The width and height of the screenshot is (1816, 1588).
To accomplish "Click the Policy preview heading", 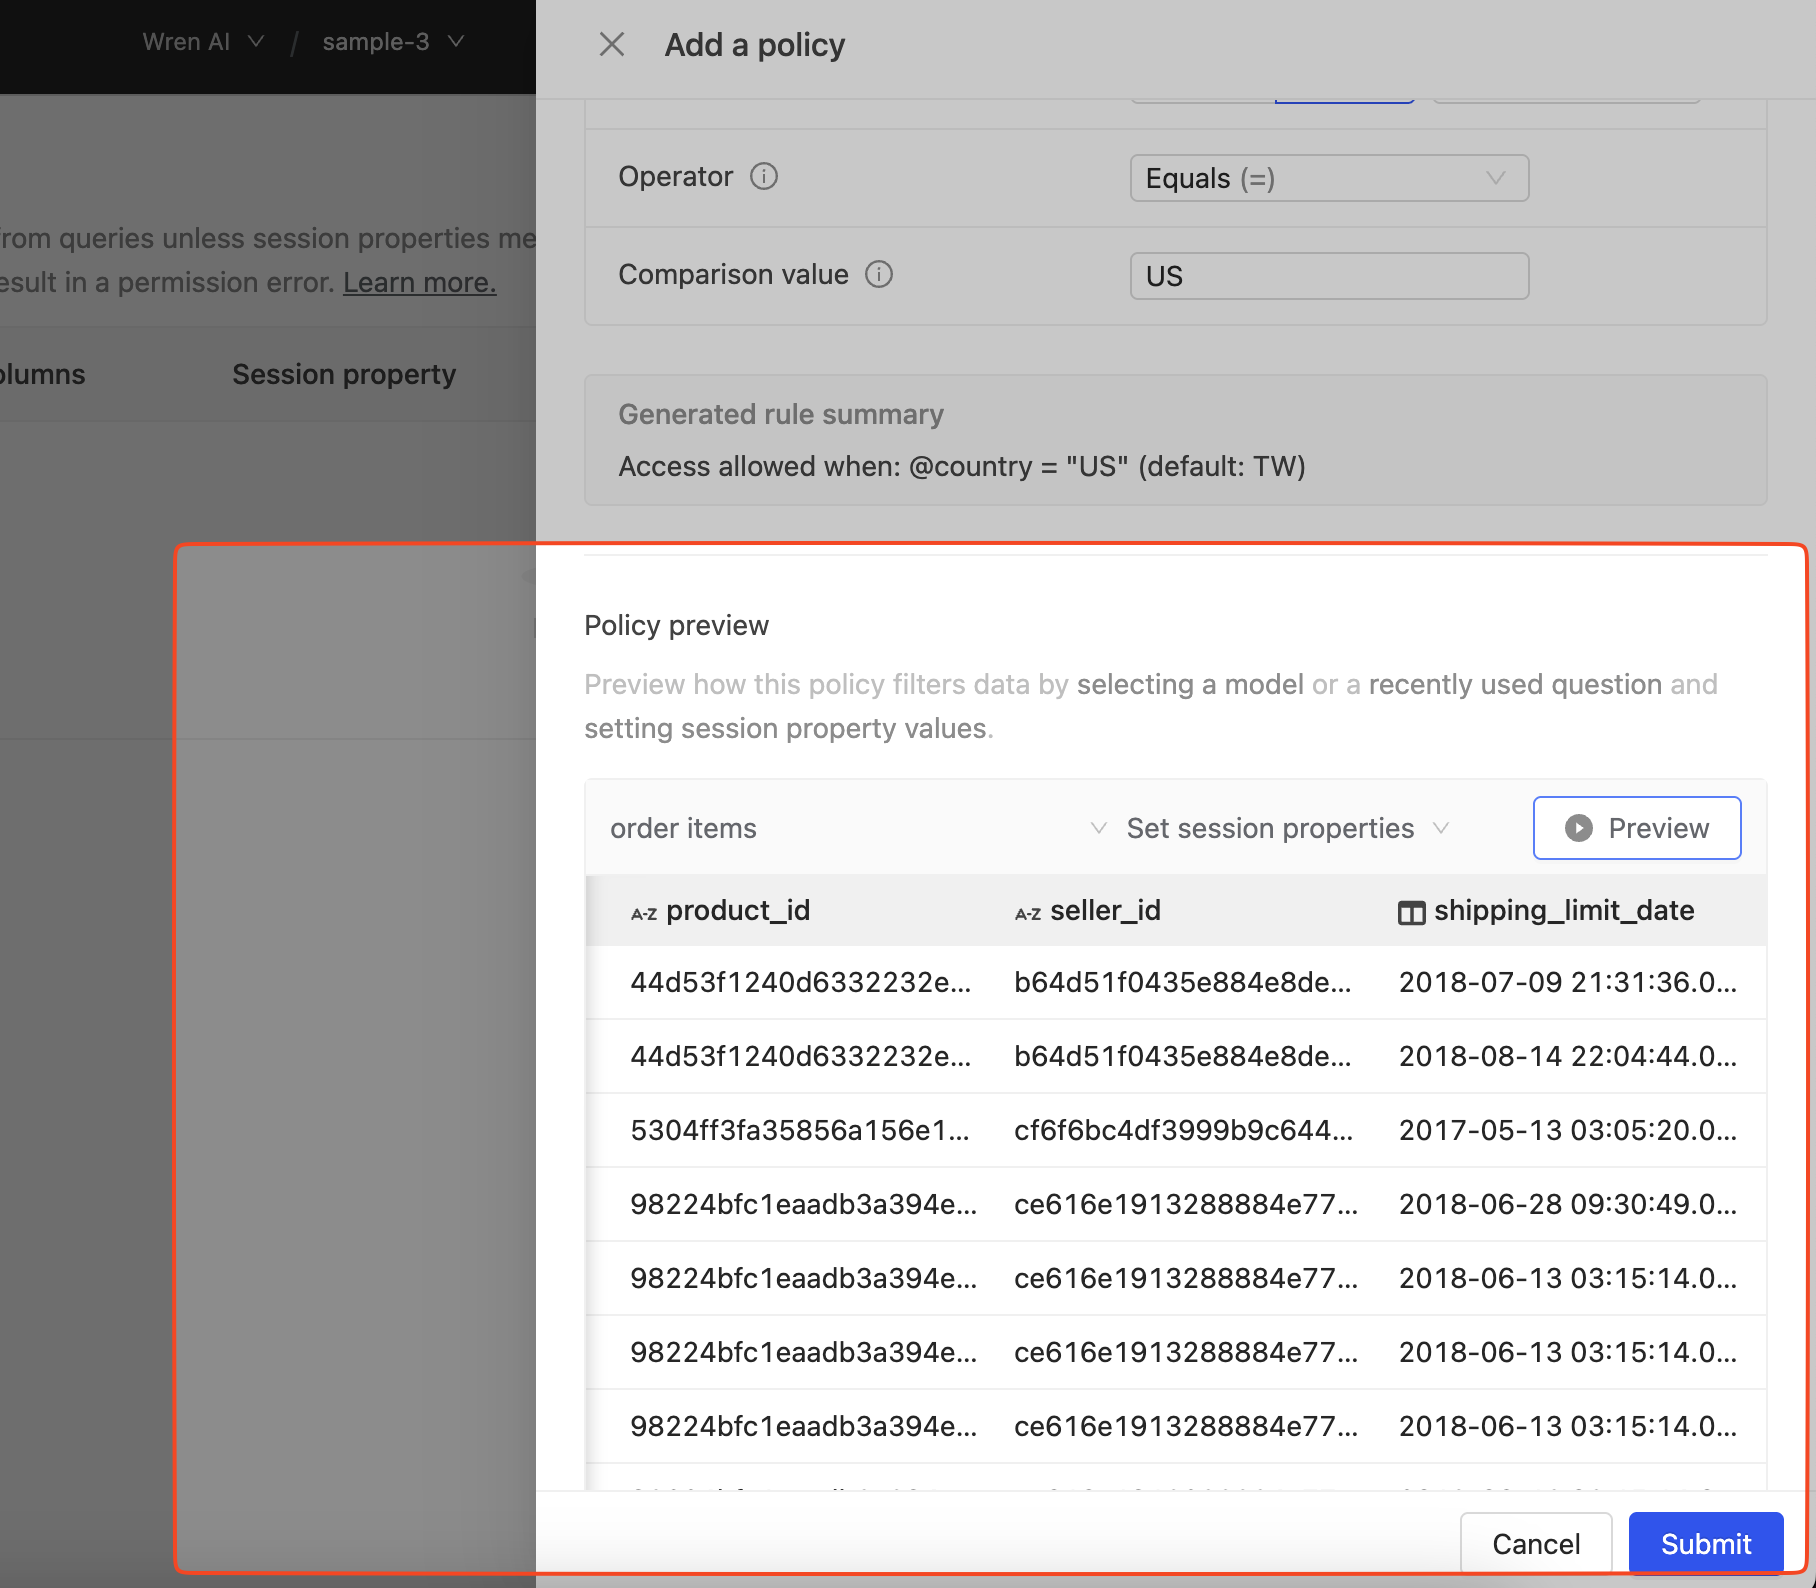I will (x=676, y=625).
